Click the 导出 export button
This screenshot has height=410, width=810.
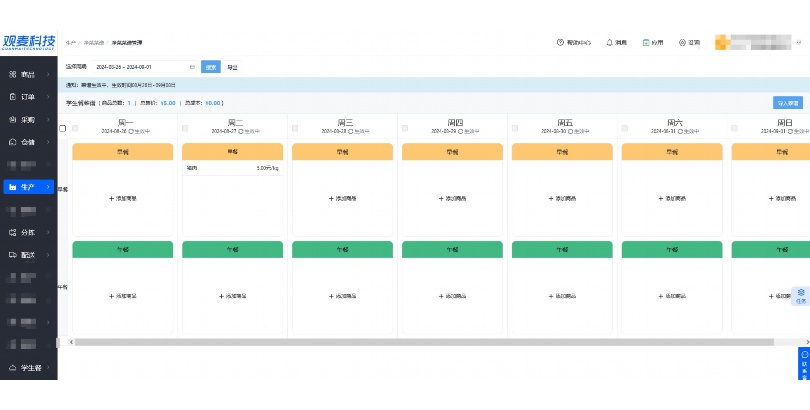232,67
